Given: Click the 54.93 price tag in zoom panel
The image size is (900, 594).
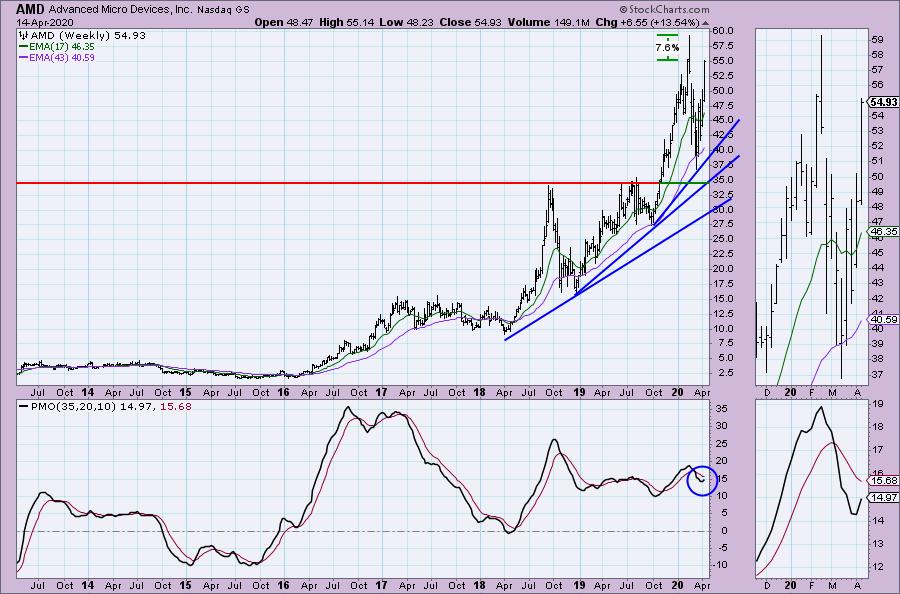Looking at the screenshot, I should (x=883, y=102).
